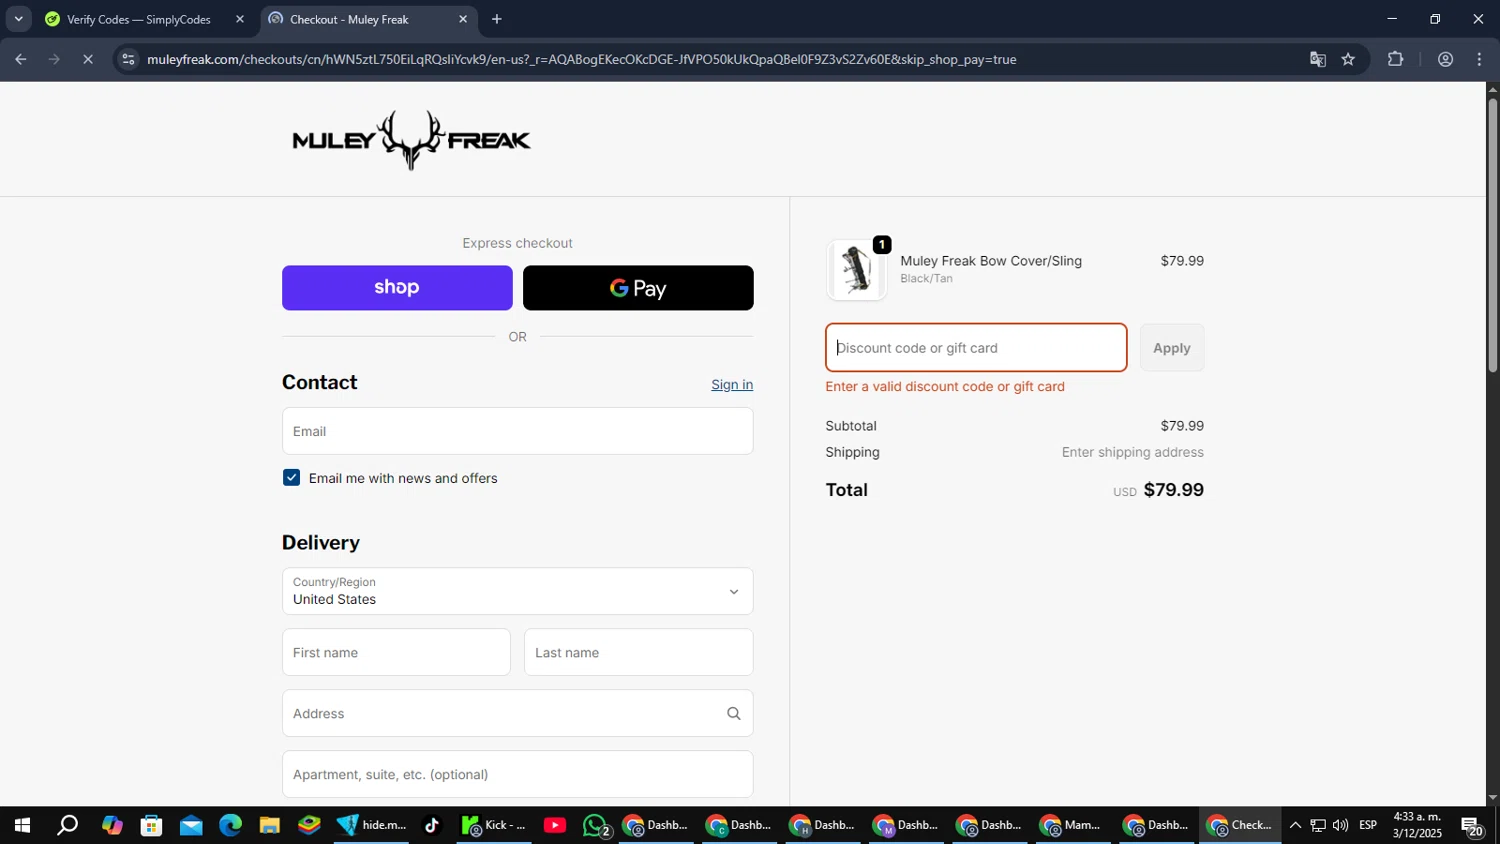
Task: Open File Explorer from the taskbar
Action: [x=270, y=825]
